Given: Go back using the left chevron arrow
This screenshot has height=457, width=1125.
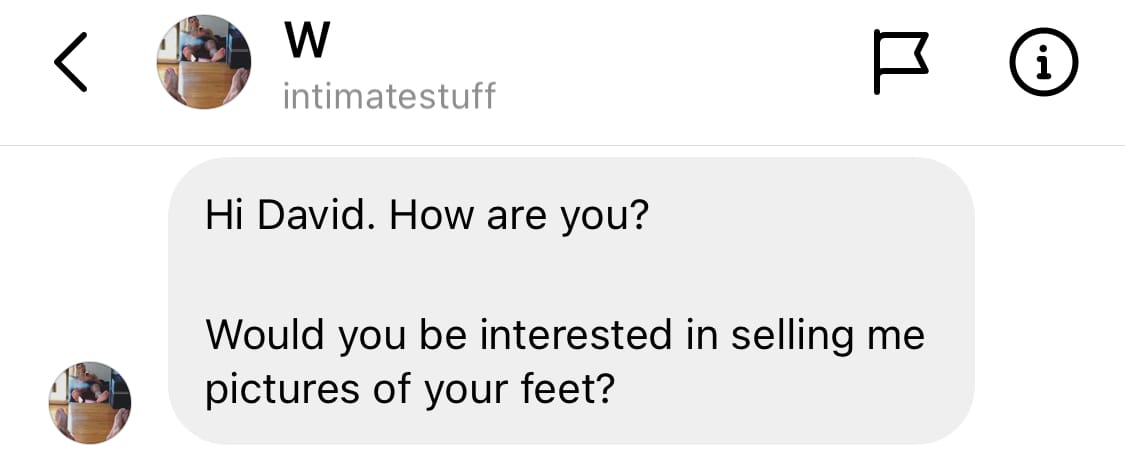Looking at the screenshot, I should point(71,62).
